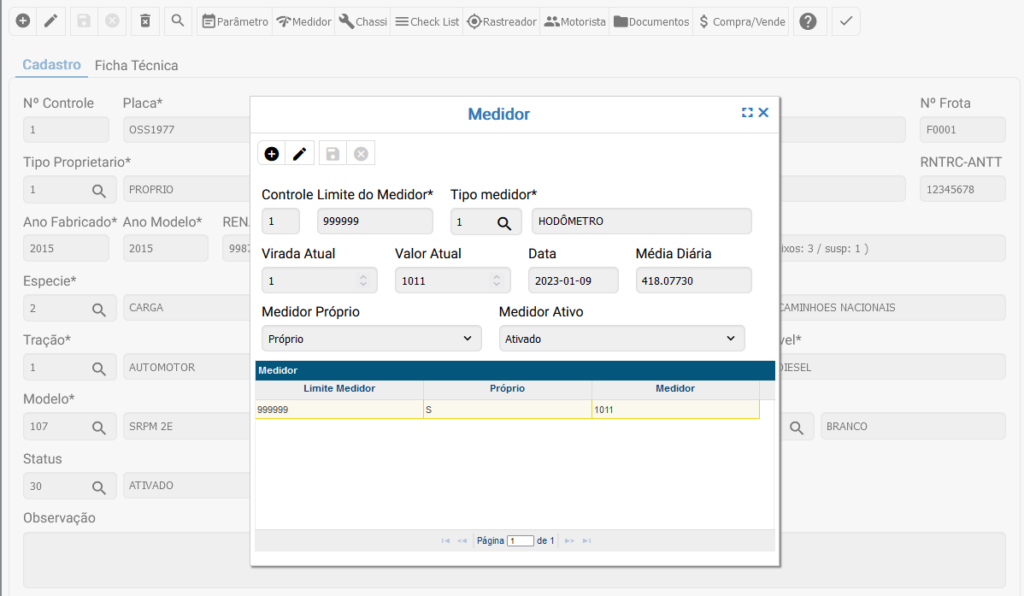This screenshot has width=1024, height=596.
Task: Select the Cadastro tab
Action: pyautogui.click(x=51, y=65)
